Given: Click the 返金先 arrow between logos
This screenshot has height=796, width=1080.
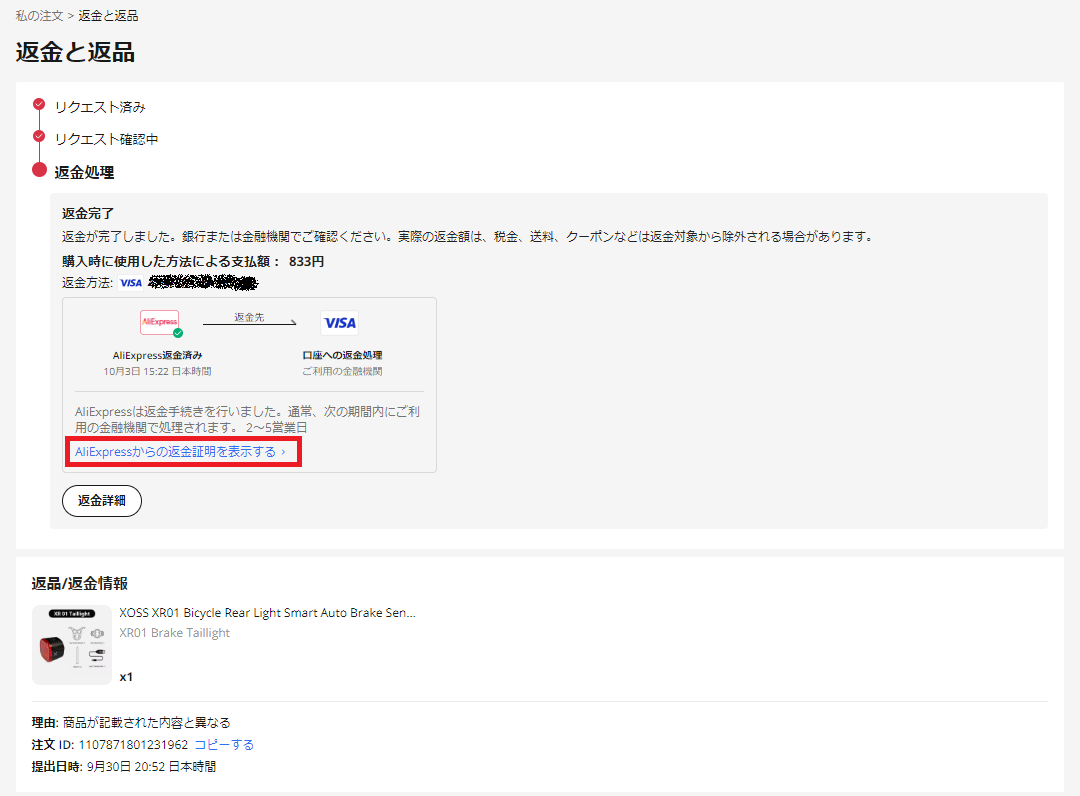Looking at the screenshot, I should pos(250,322).
